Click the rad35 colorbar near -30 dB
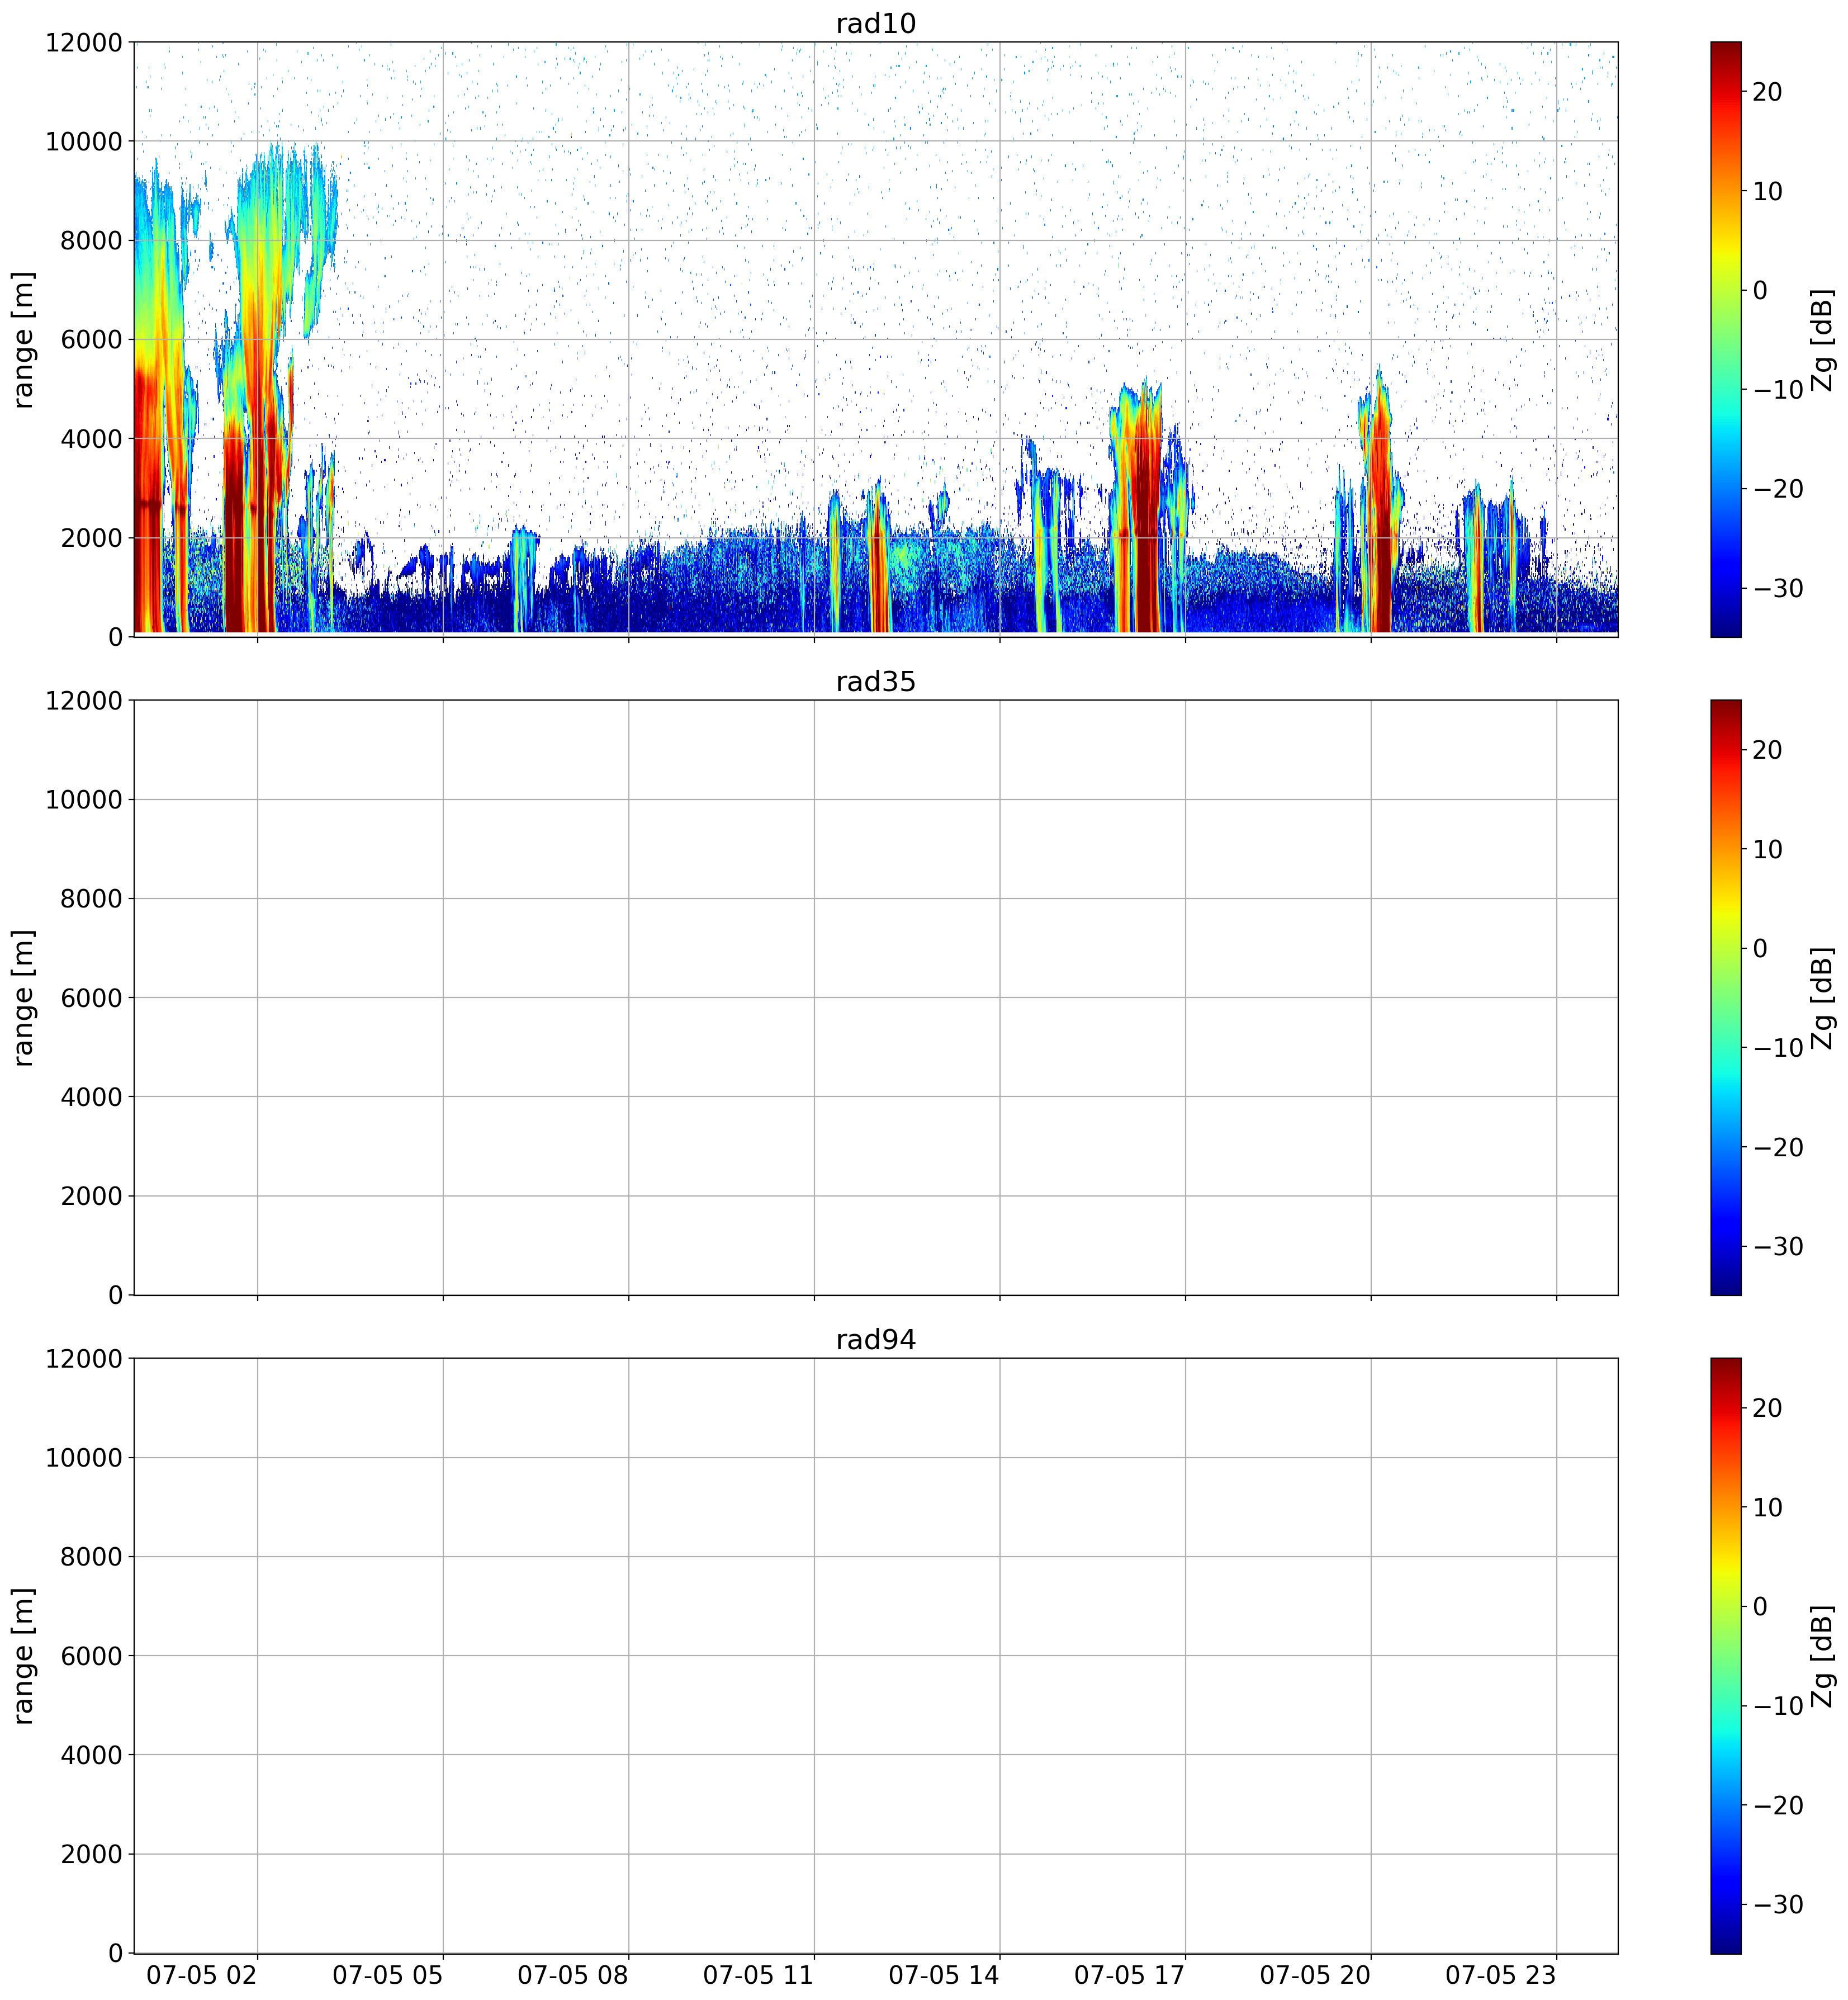This screenshot has width=1848, height=2000. (1725, 1246)
